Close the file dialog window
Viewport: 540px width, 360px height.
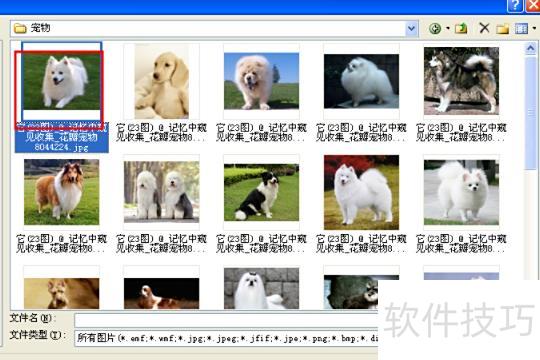[x=533, y=6]
